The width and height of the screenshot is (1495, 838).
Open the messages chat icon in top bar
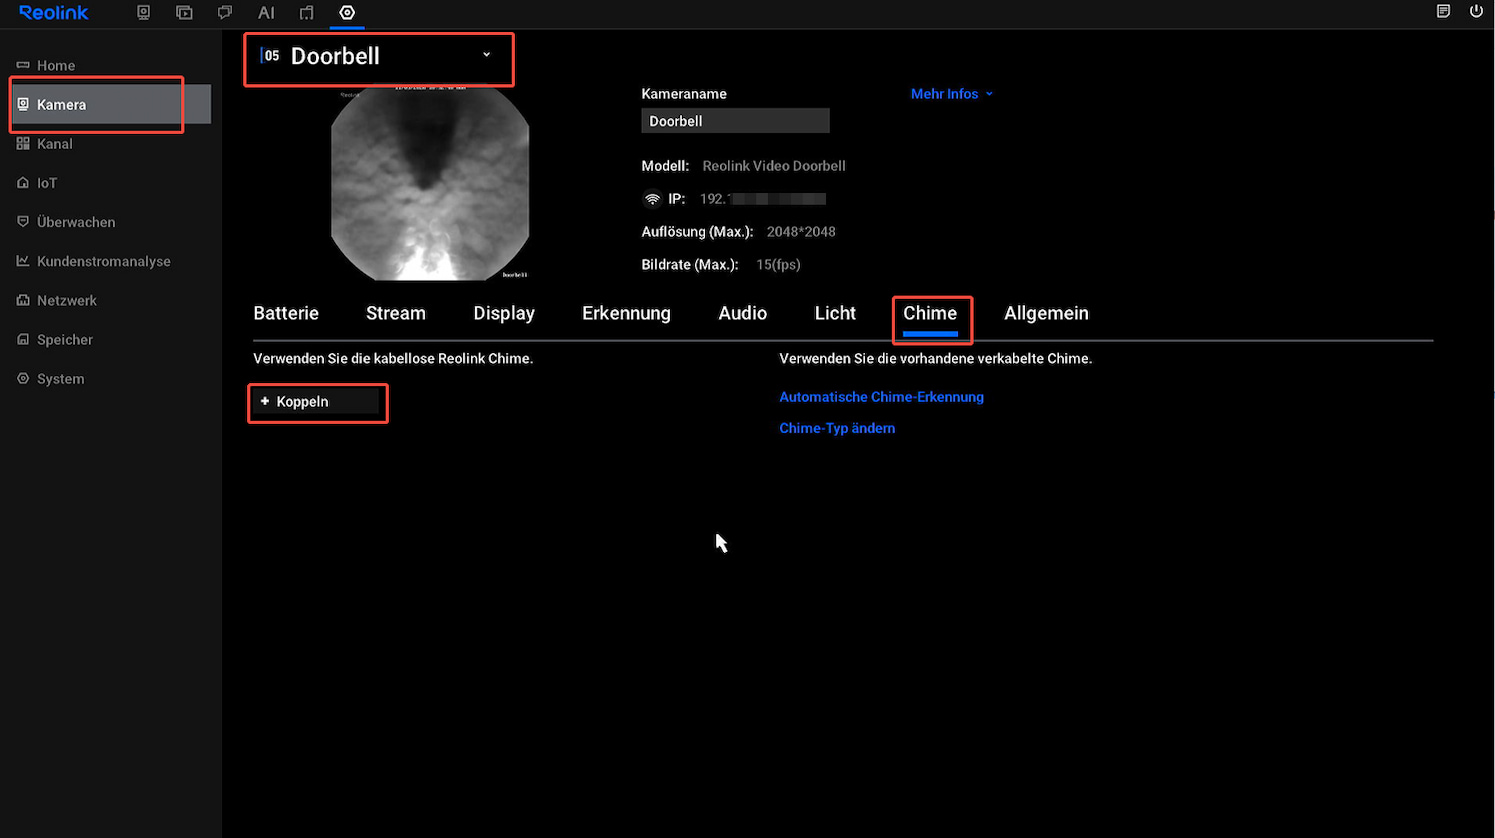pyautogui.click(x=225, y=12)
